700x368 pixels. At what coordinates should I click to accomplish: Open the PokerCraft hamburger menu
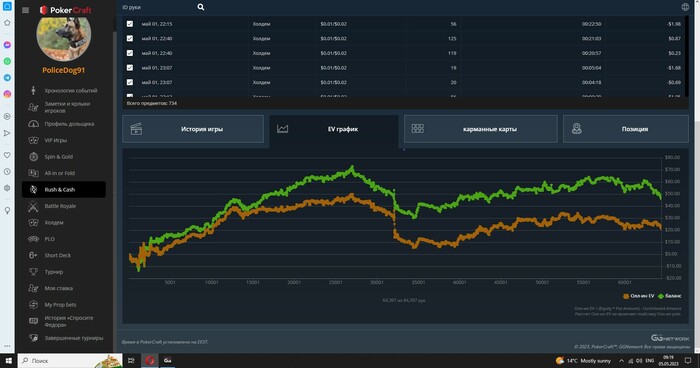coord(25,10)
